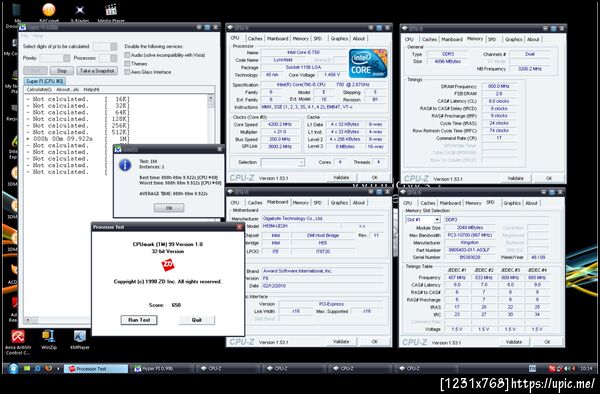Open the pi digits dropdown
The image size is (600, 394).
[114, 46]
